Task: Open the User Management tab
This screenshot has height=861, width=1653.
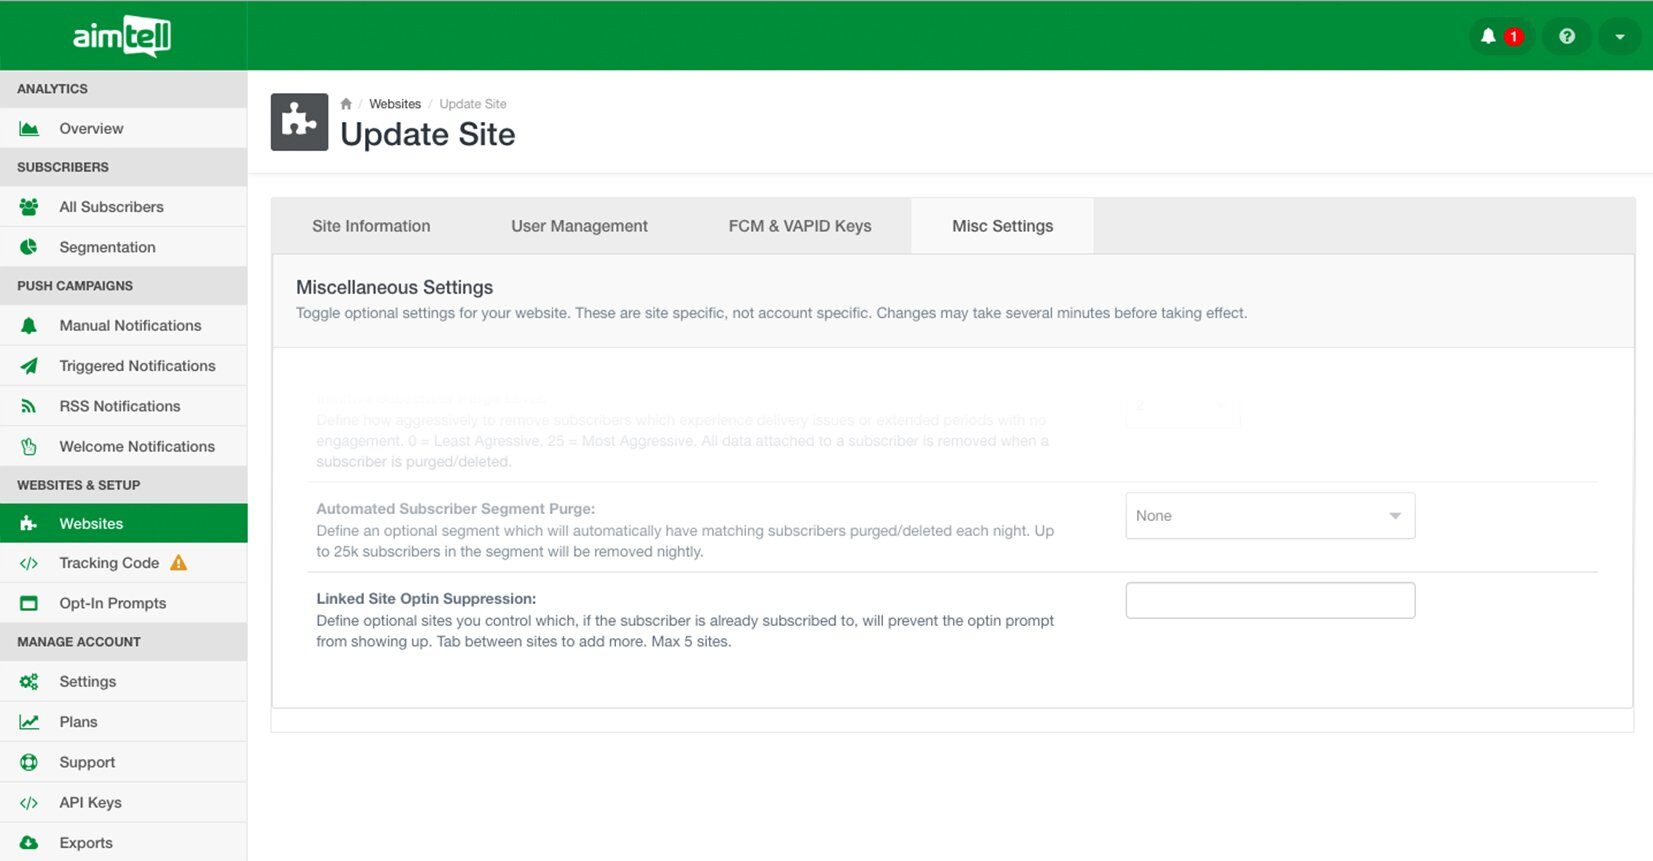Action: pyautogui.click(x=579, y=226)
